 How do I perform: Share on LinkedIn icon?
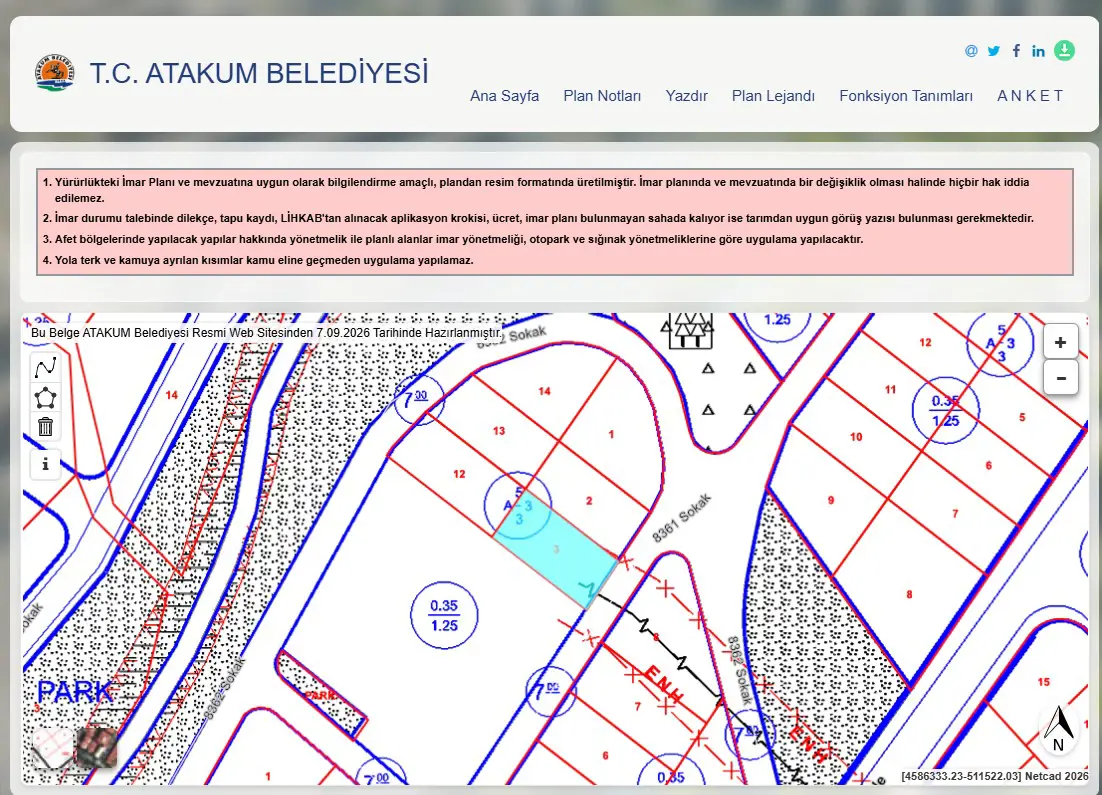click(x=1038, y=51)
